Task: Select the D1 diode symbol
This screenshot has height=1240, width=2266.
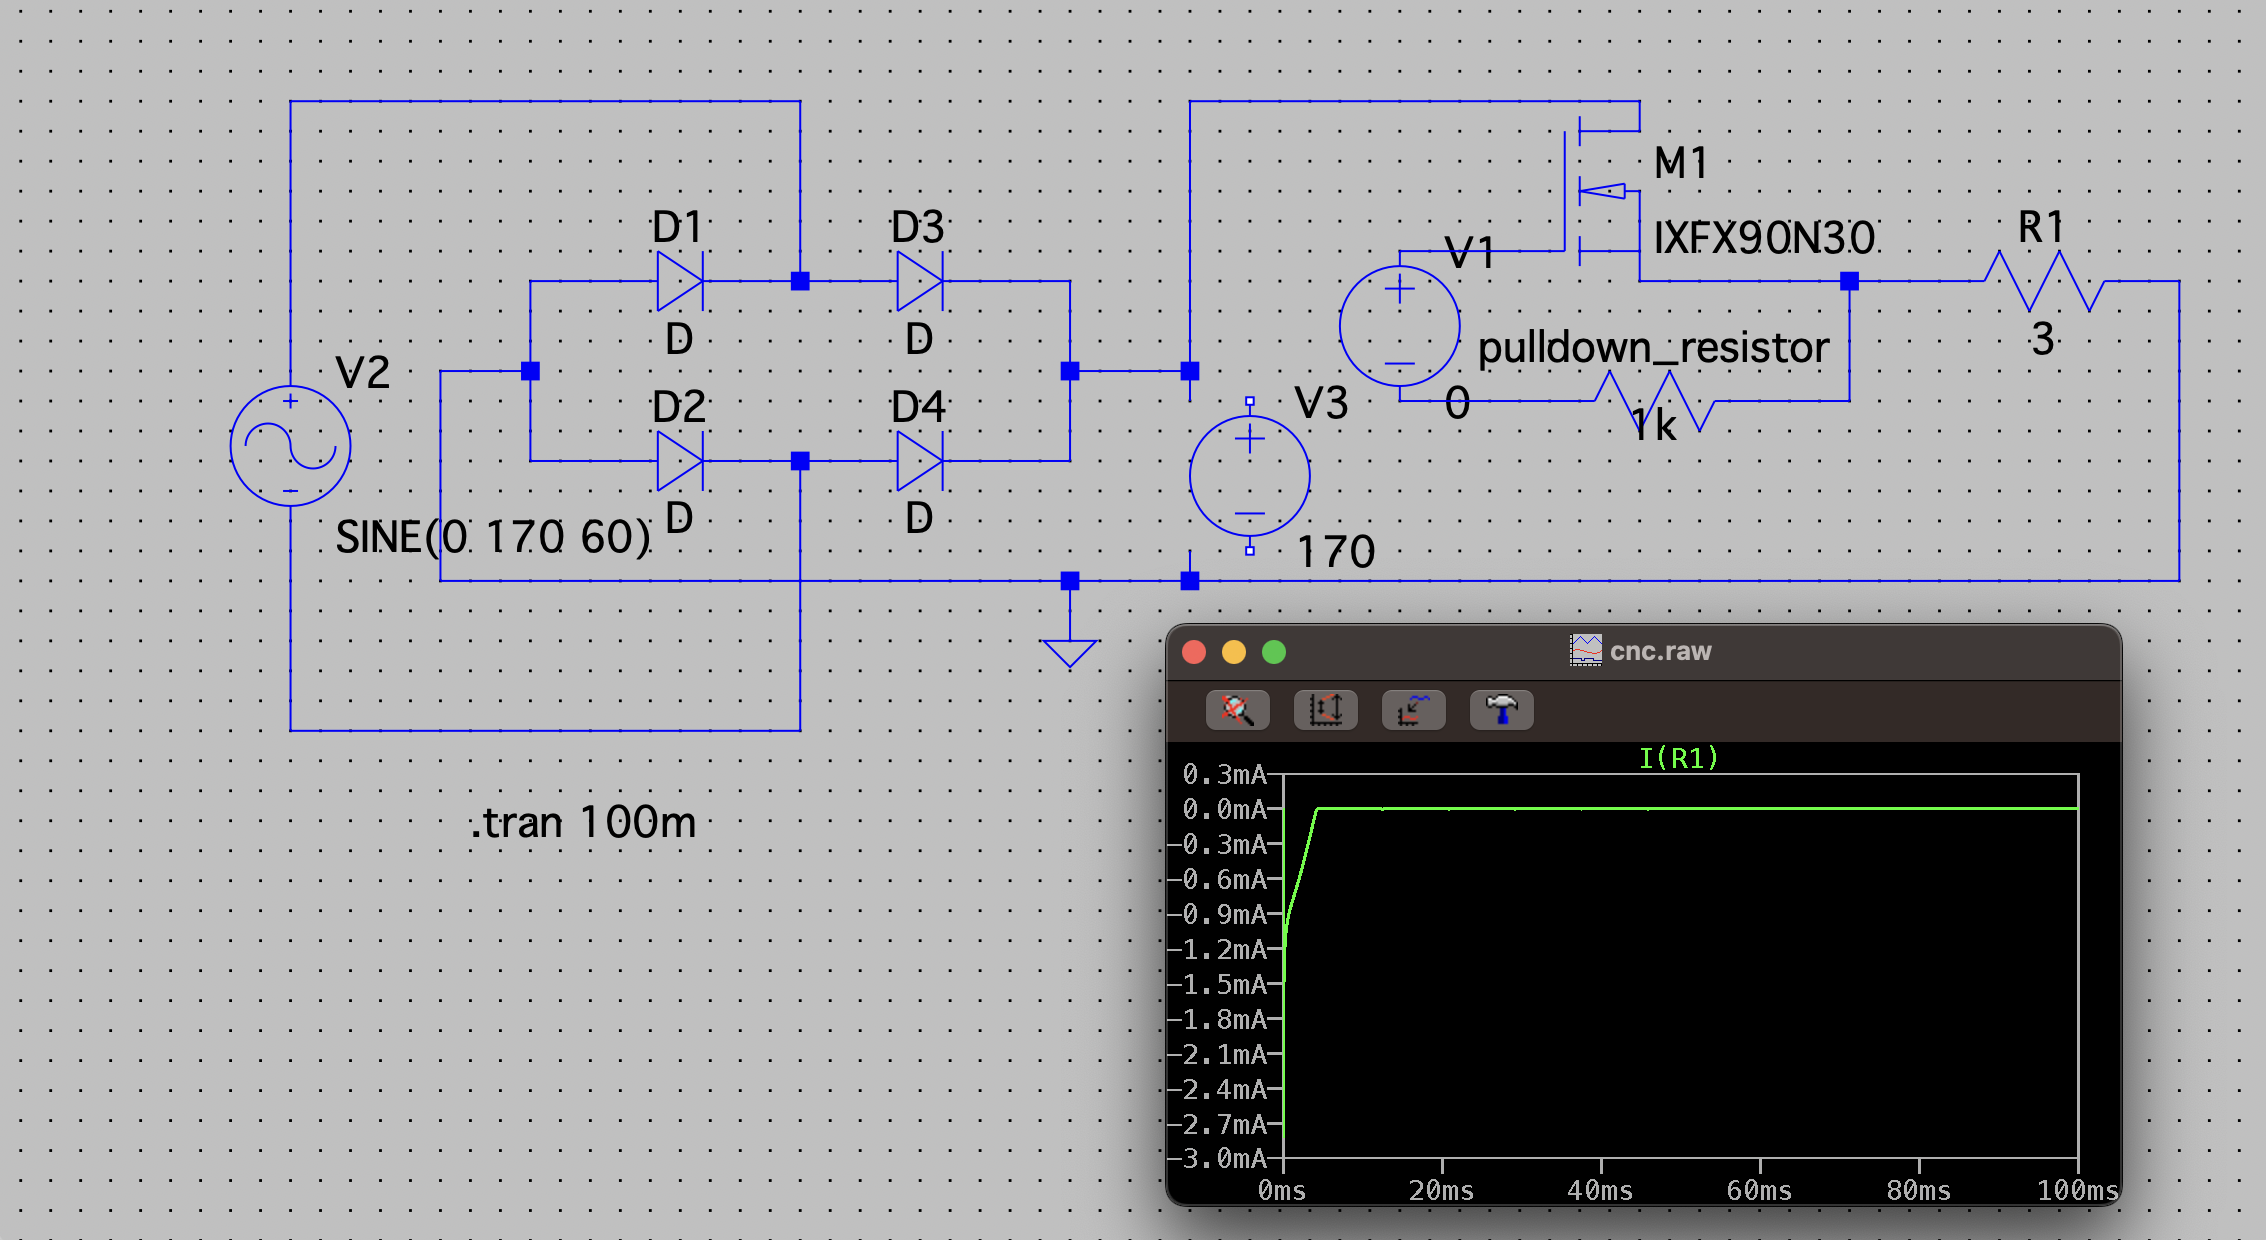Action: click(680, 281)
